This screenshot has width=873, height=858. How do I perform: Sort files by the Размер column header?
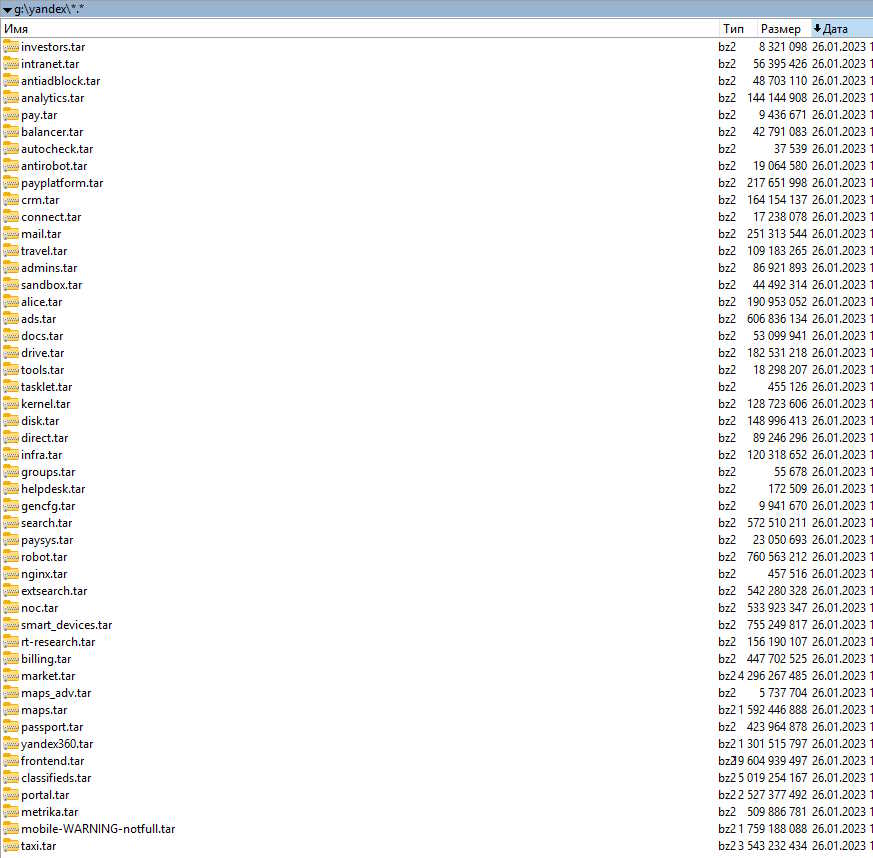(x=780, y=29)
